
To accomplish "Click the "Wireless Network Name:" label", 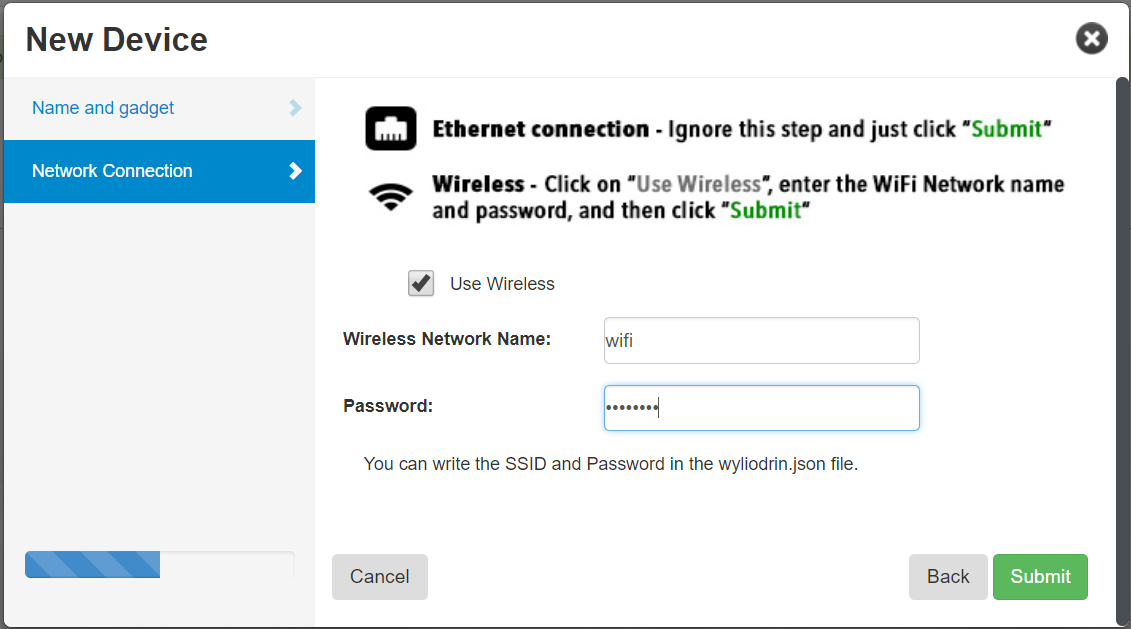I will (447, 339).
